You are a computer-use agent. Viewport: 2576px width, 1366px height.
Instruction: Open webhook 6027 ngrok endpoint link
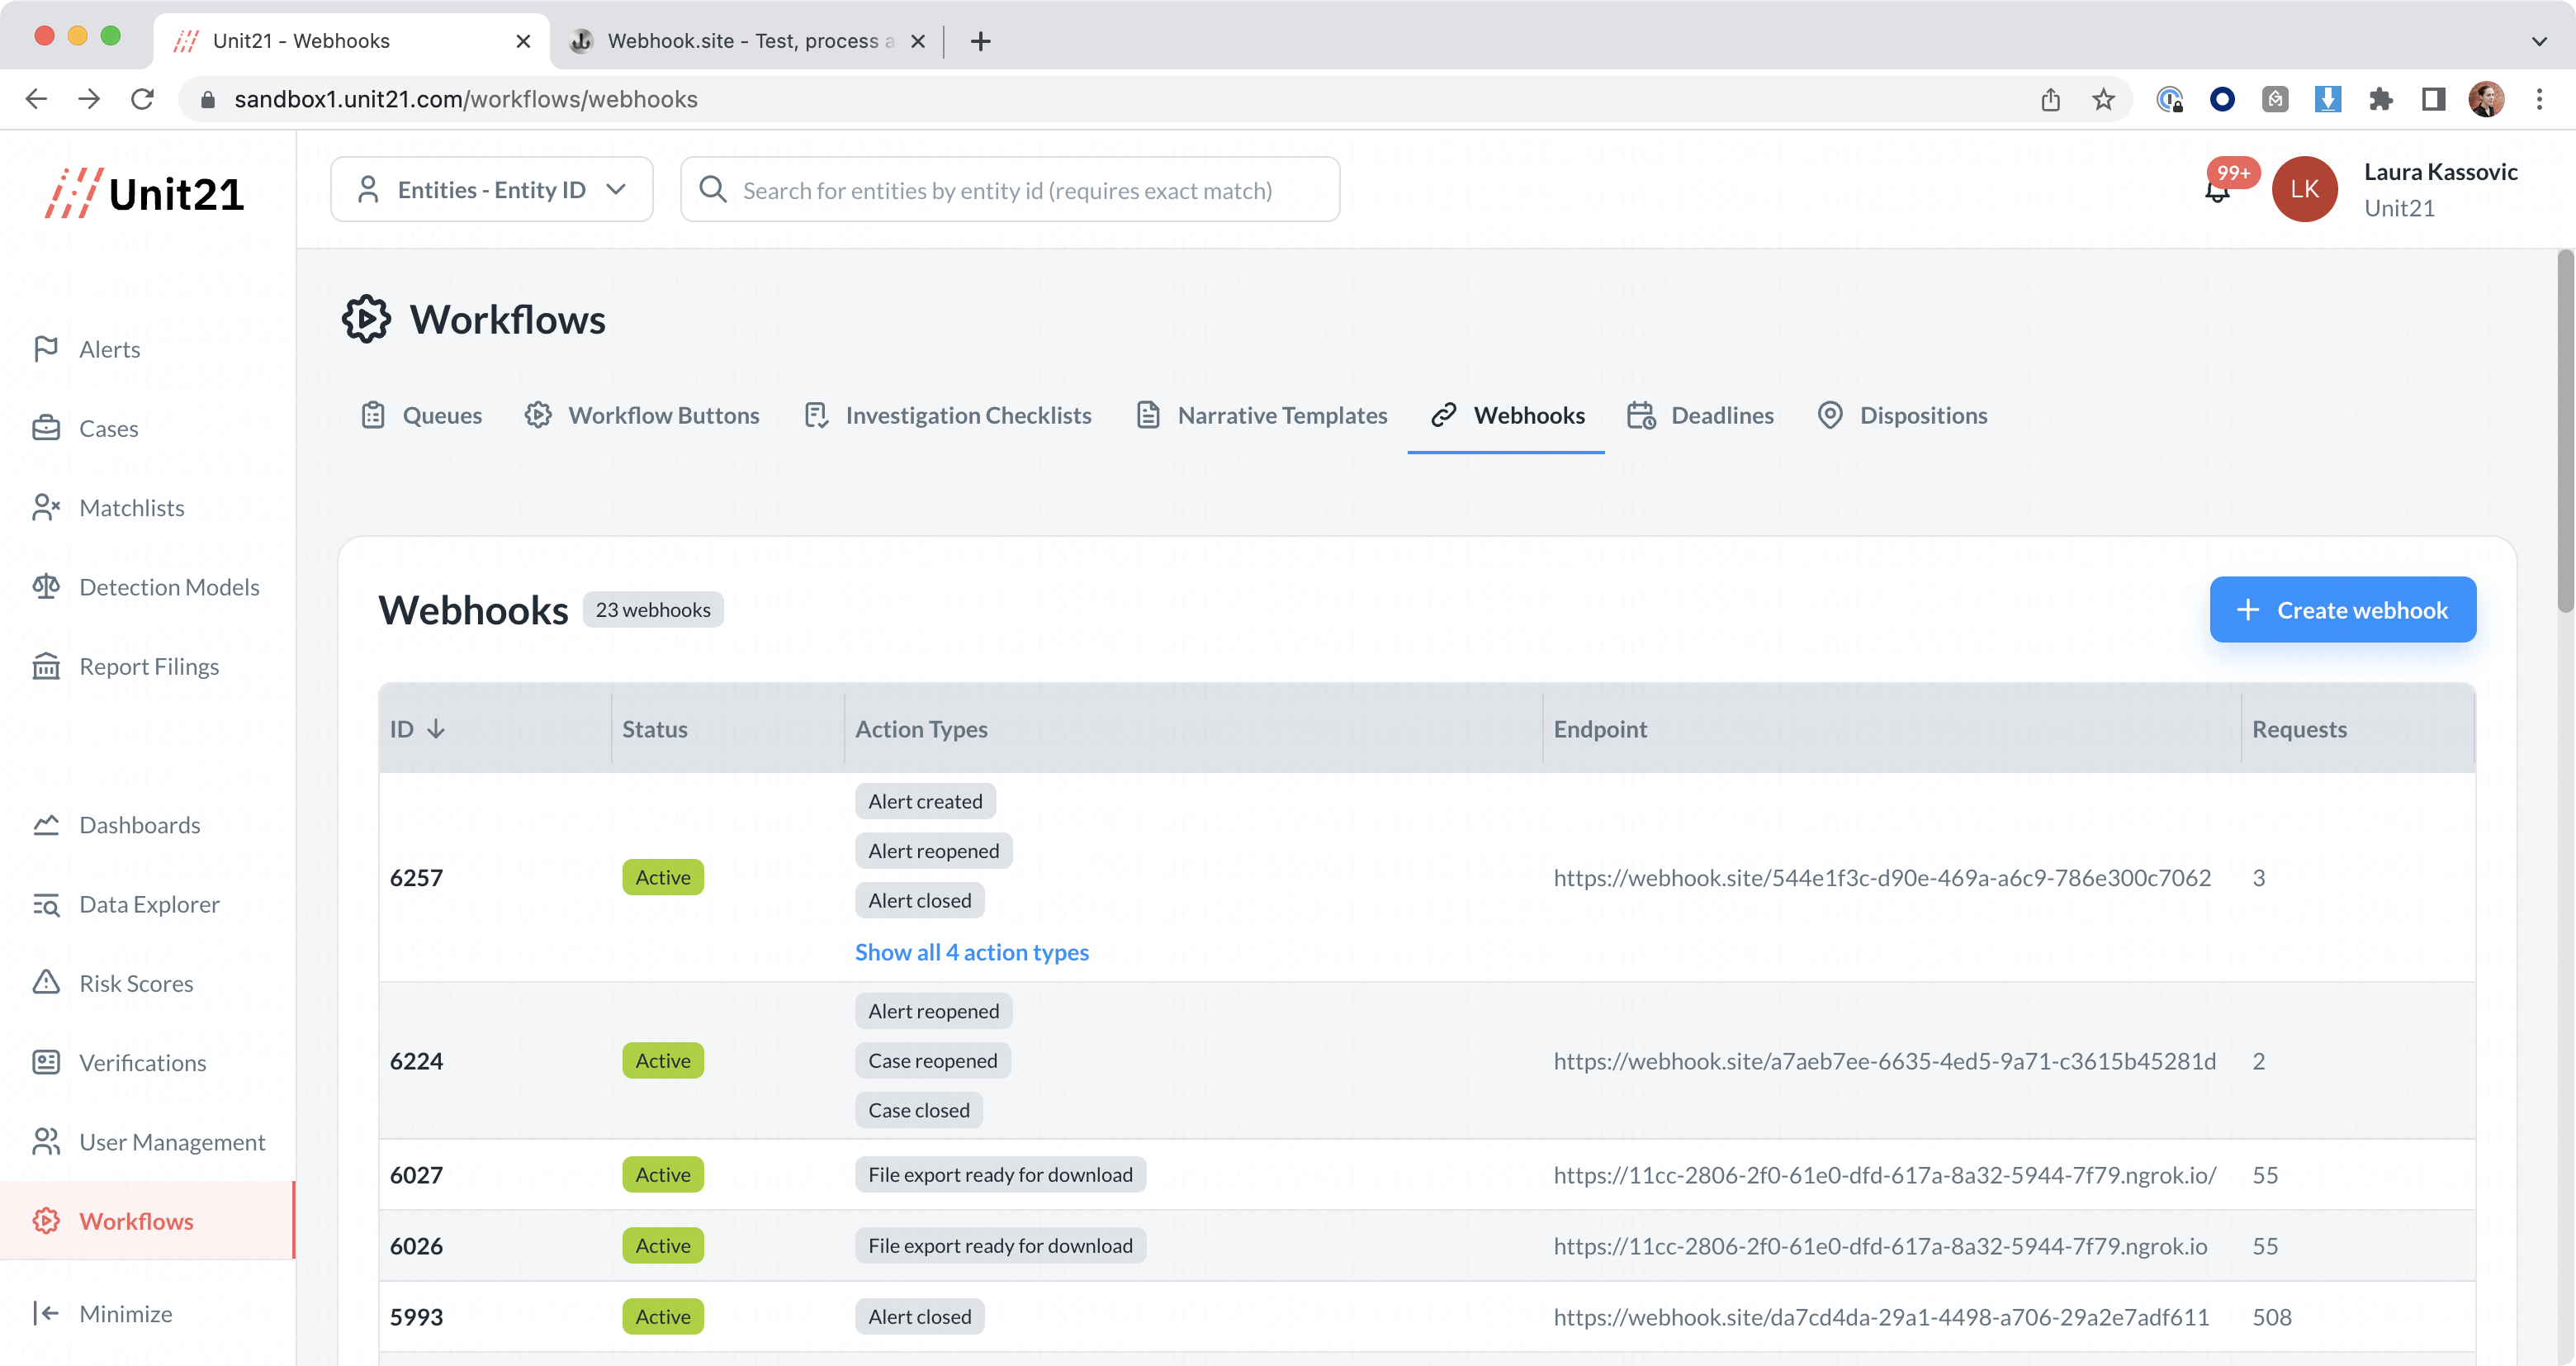click(x=1884, y=1175)
